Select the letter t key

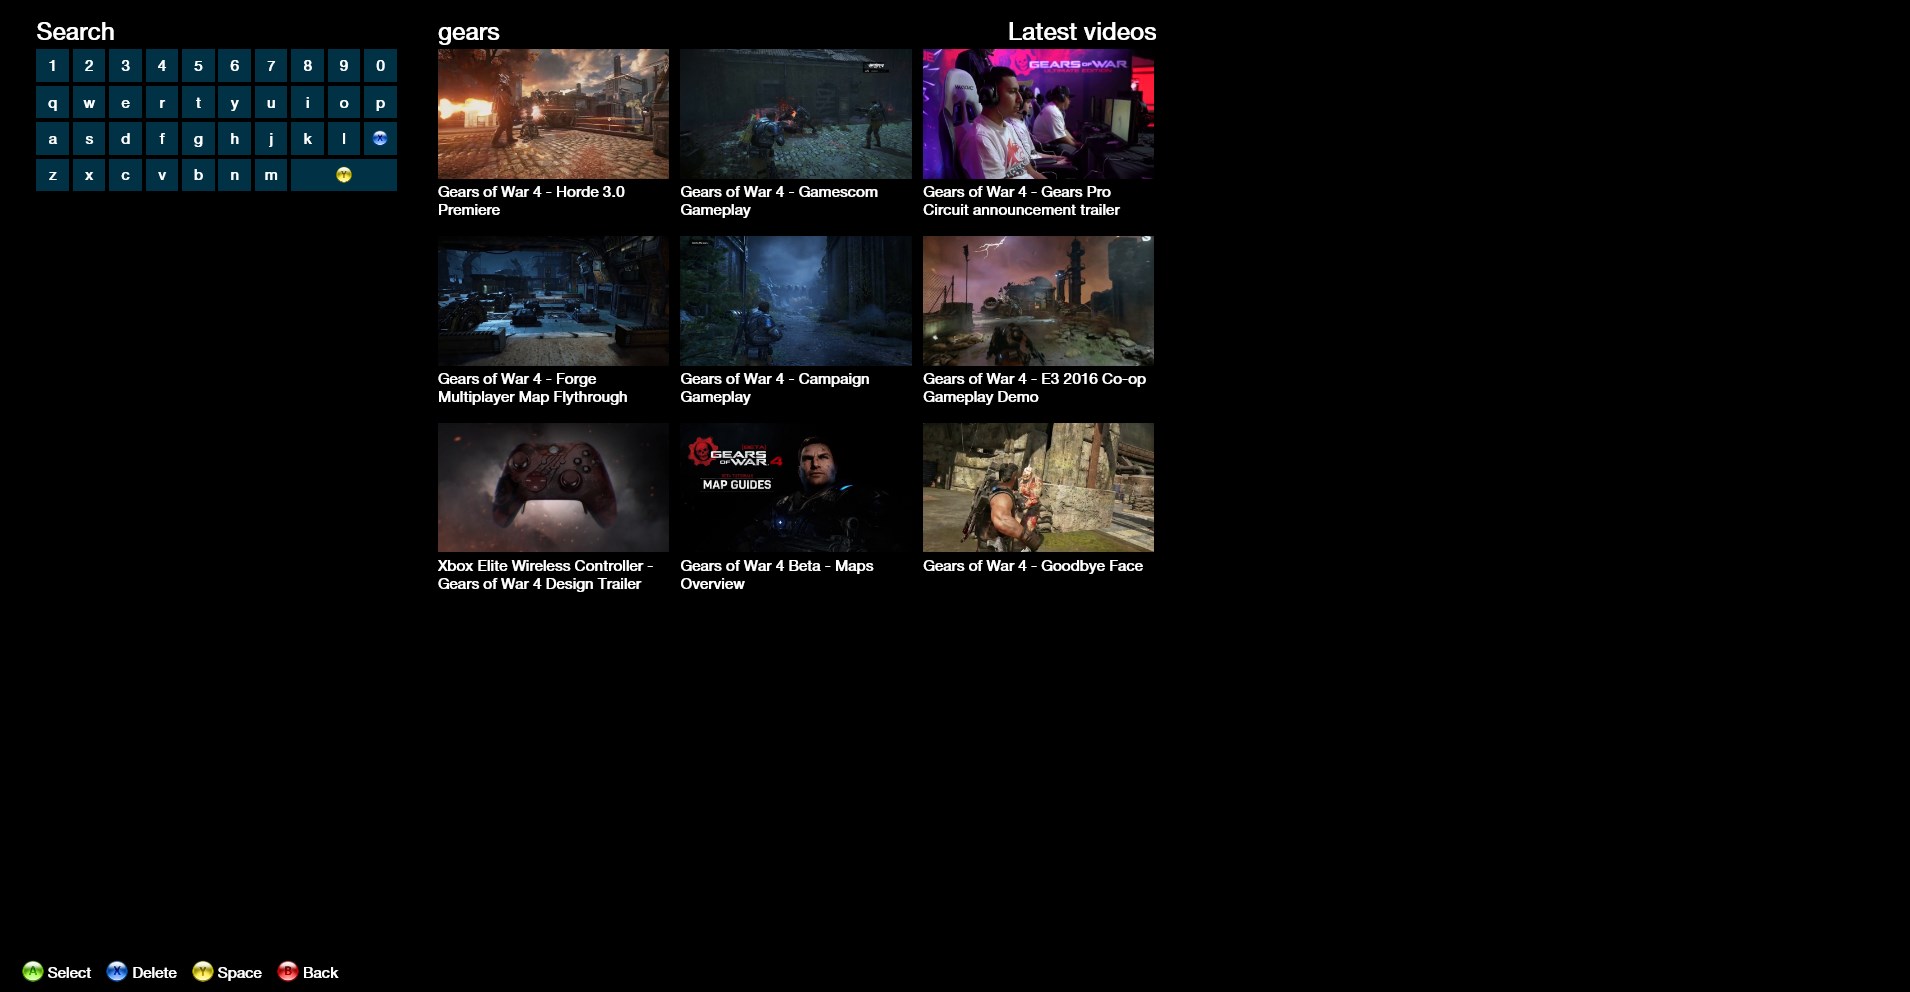tap(198, 102)
